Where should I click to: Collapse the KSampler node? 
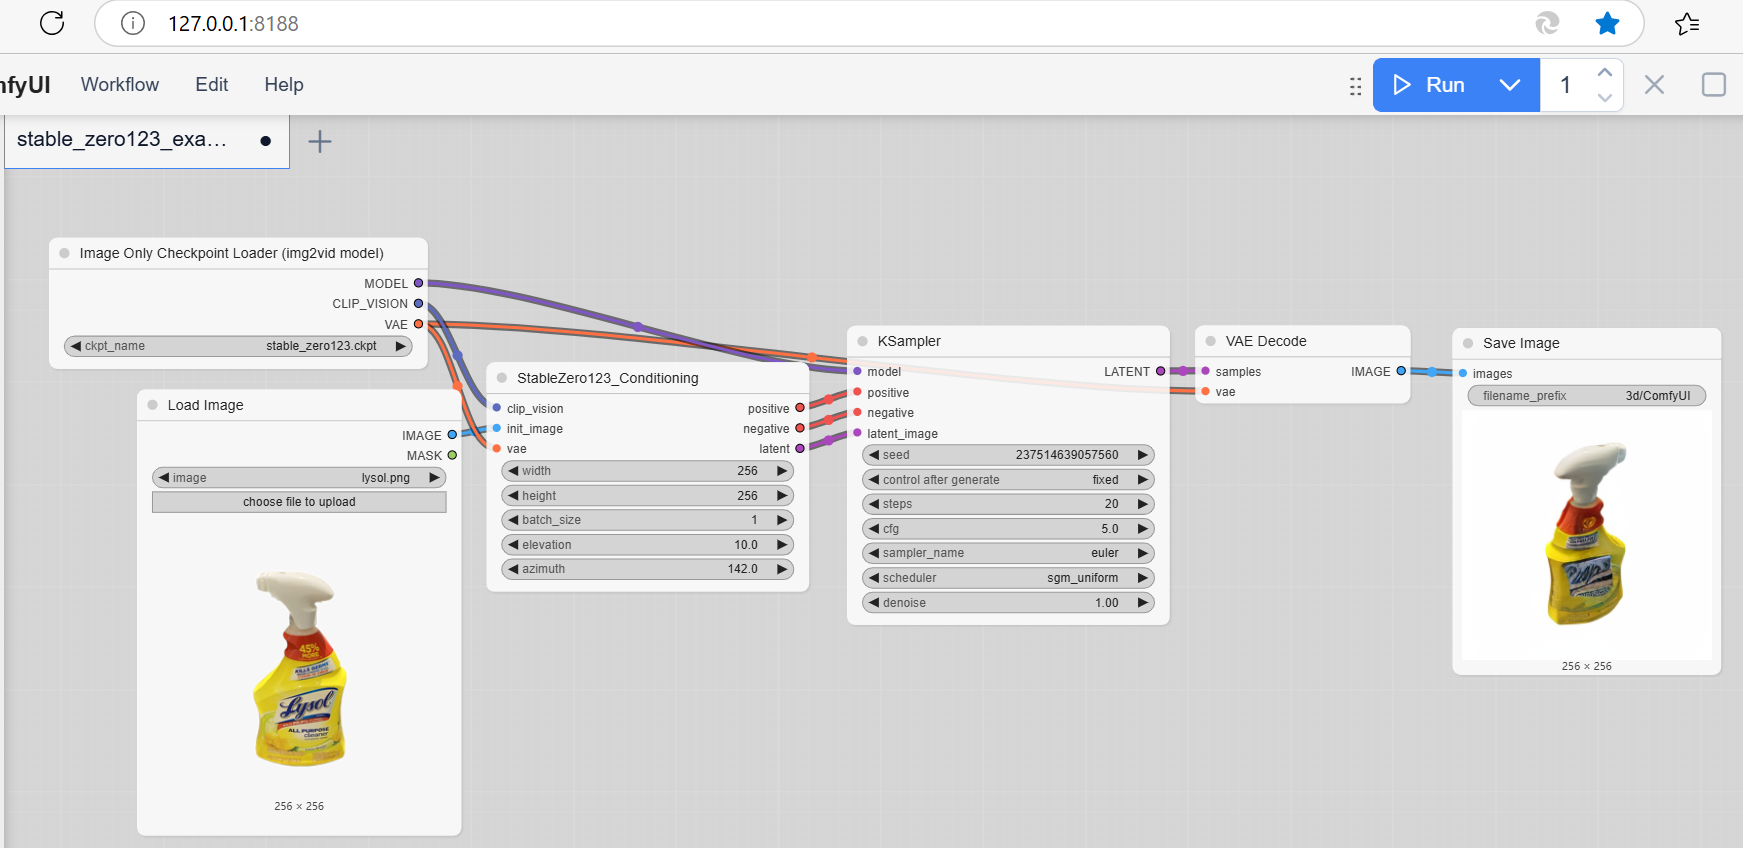862,341
